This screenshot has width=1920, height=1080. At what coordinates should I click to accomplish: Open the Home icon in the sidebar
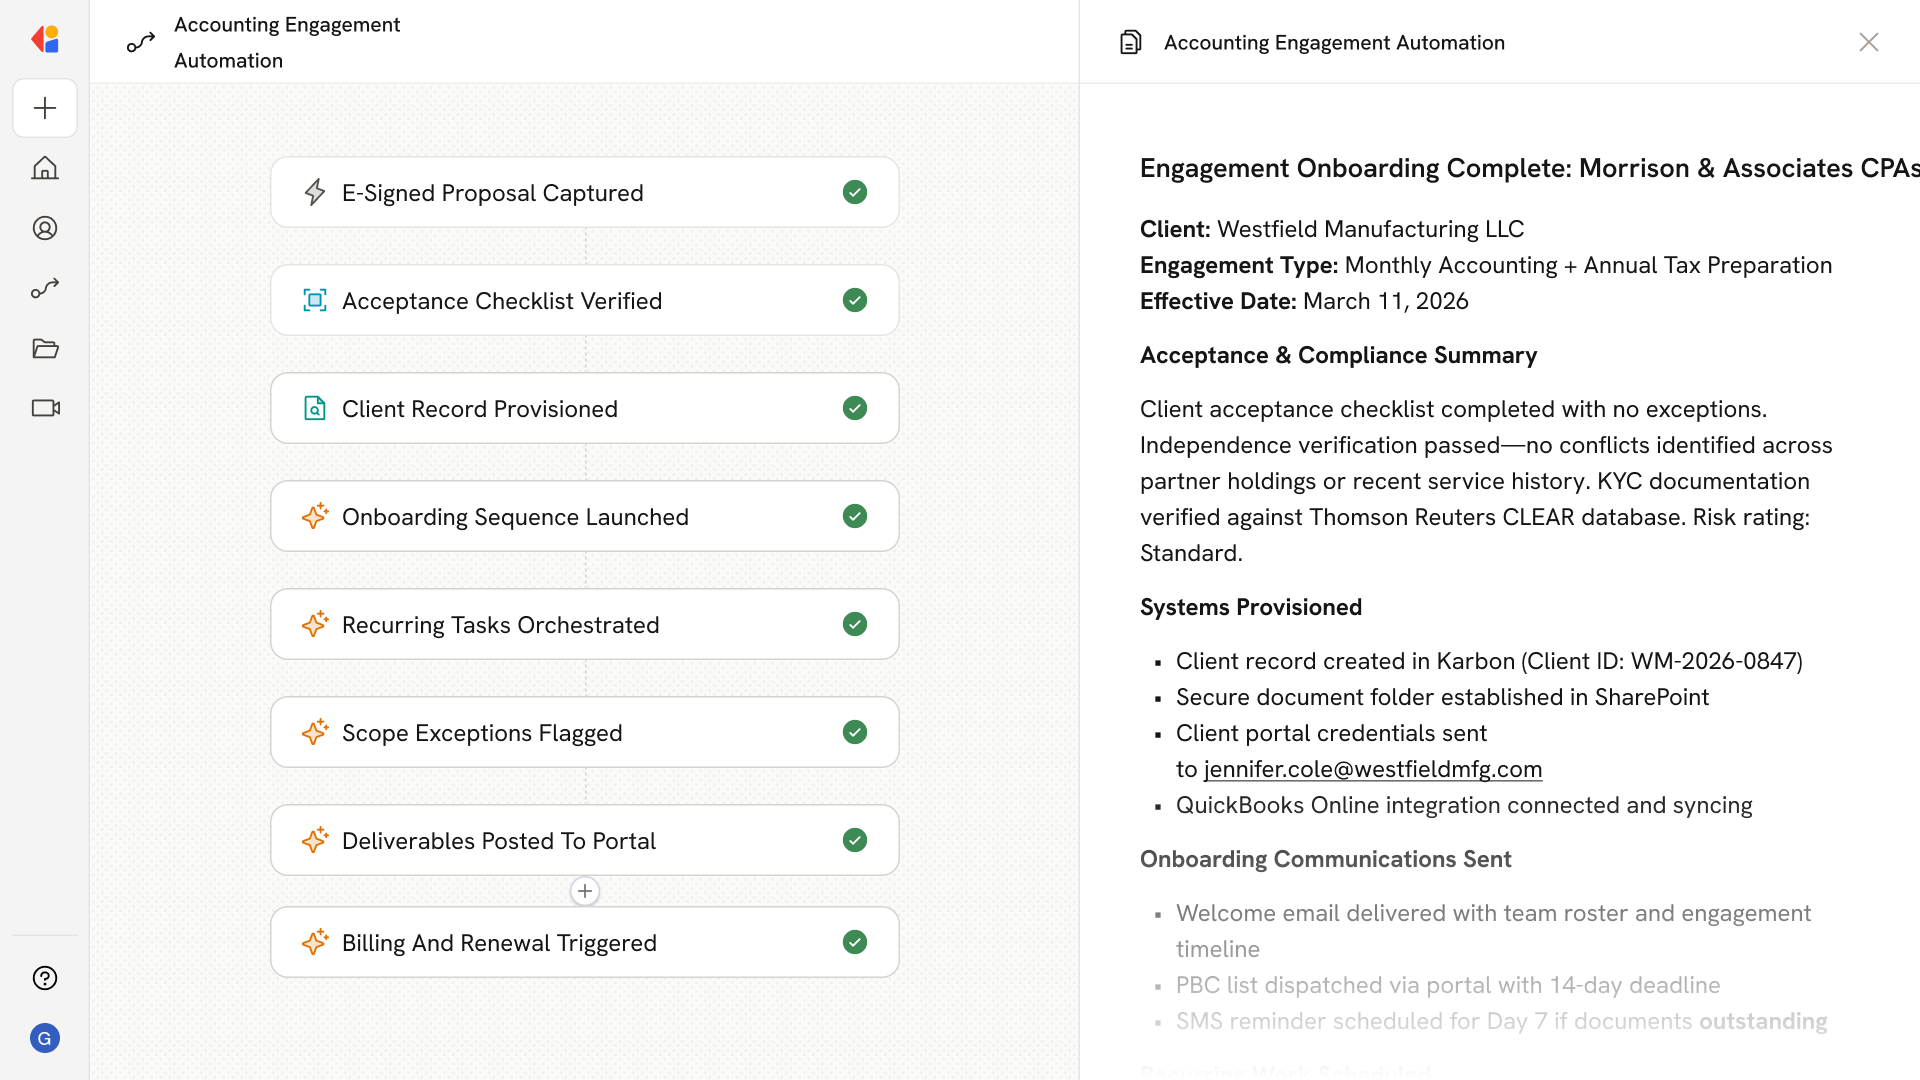click(x=45, y=168)
